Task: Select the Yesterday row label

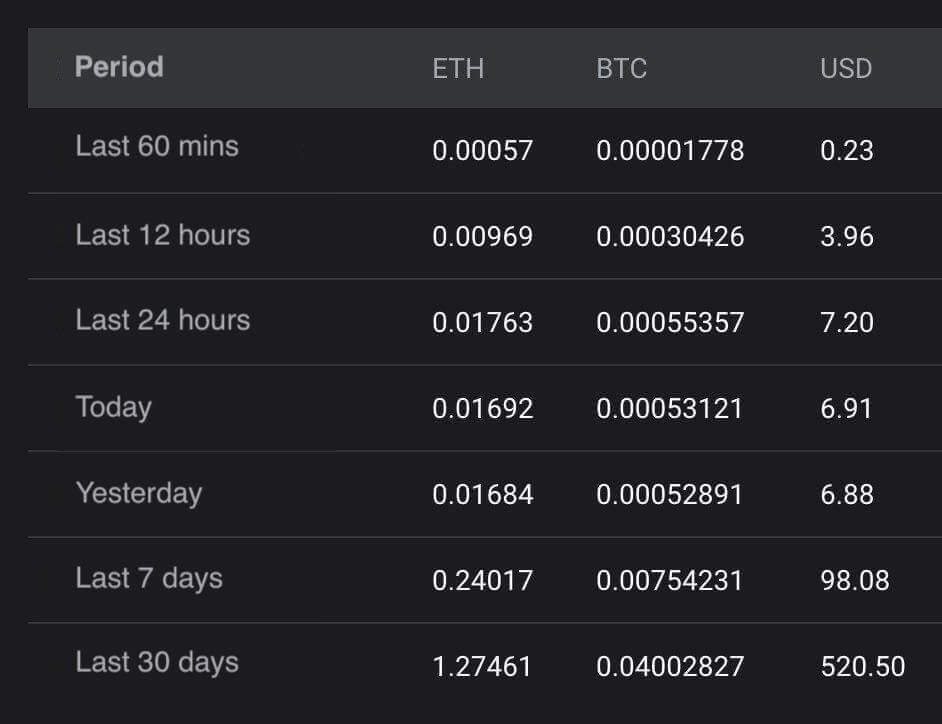Action: [x=139, y=493]
